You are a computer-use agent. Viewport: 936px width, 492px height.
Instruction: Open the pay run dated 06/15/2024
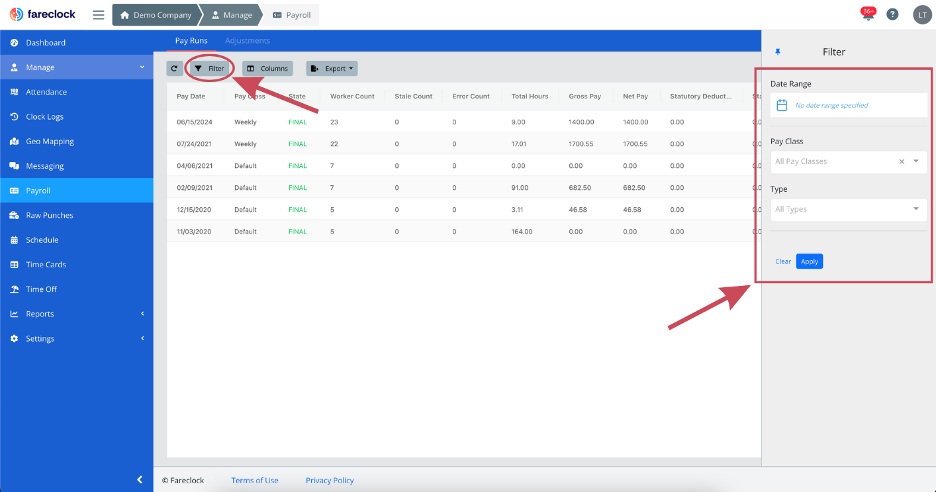point(464,122)
